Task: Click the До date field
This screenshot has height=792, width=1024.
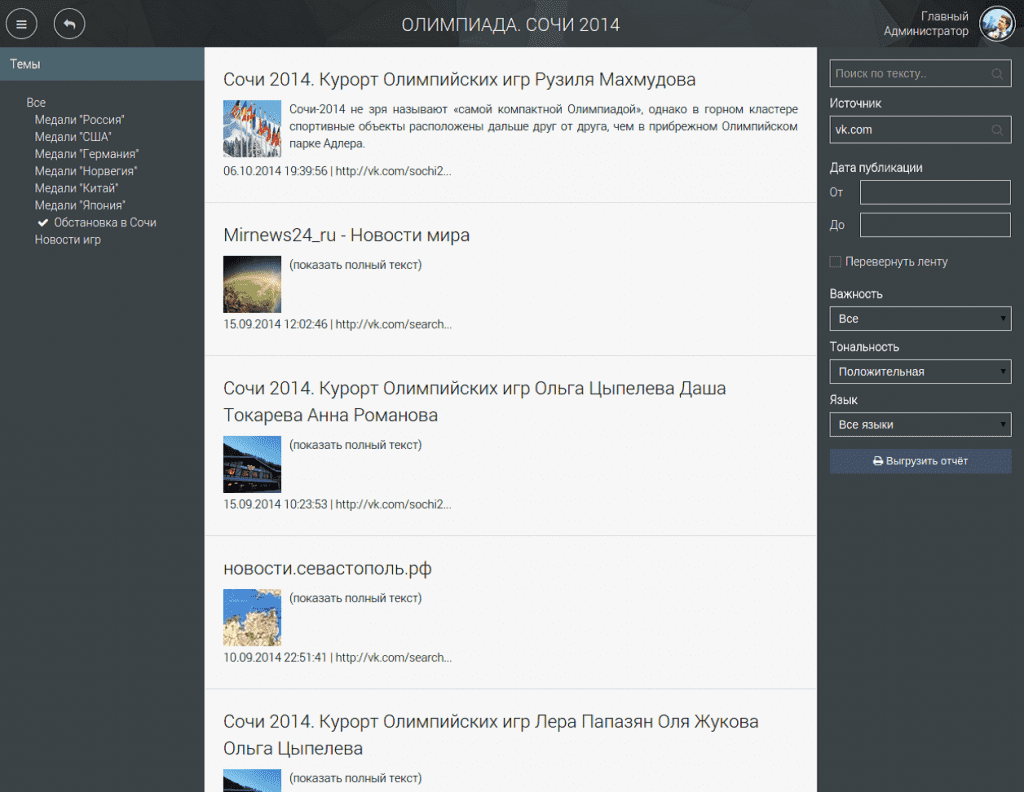Action: click(935, 225)
